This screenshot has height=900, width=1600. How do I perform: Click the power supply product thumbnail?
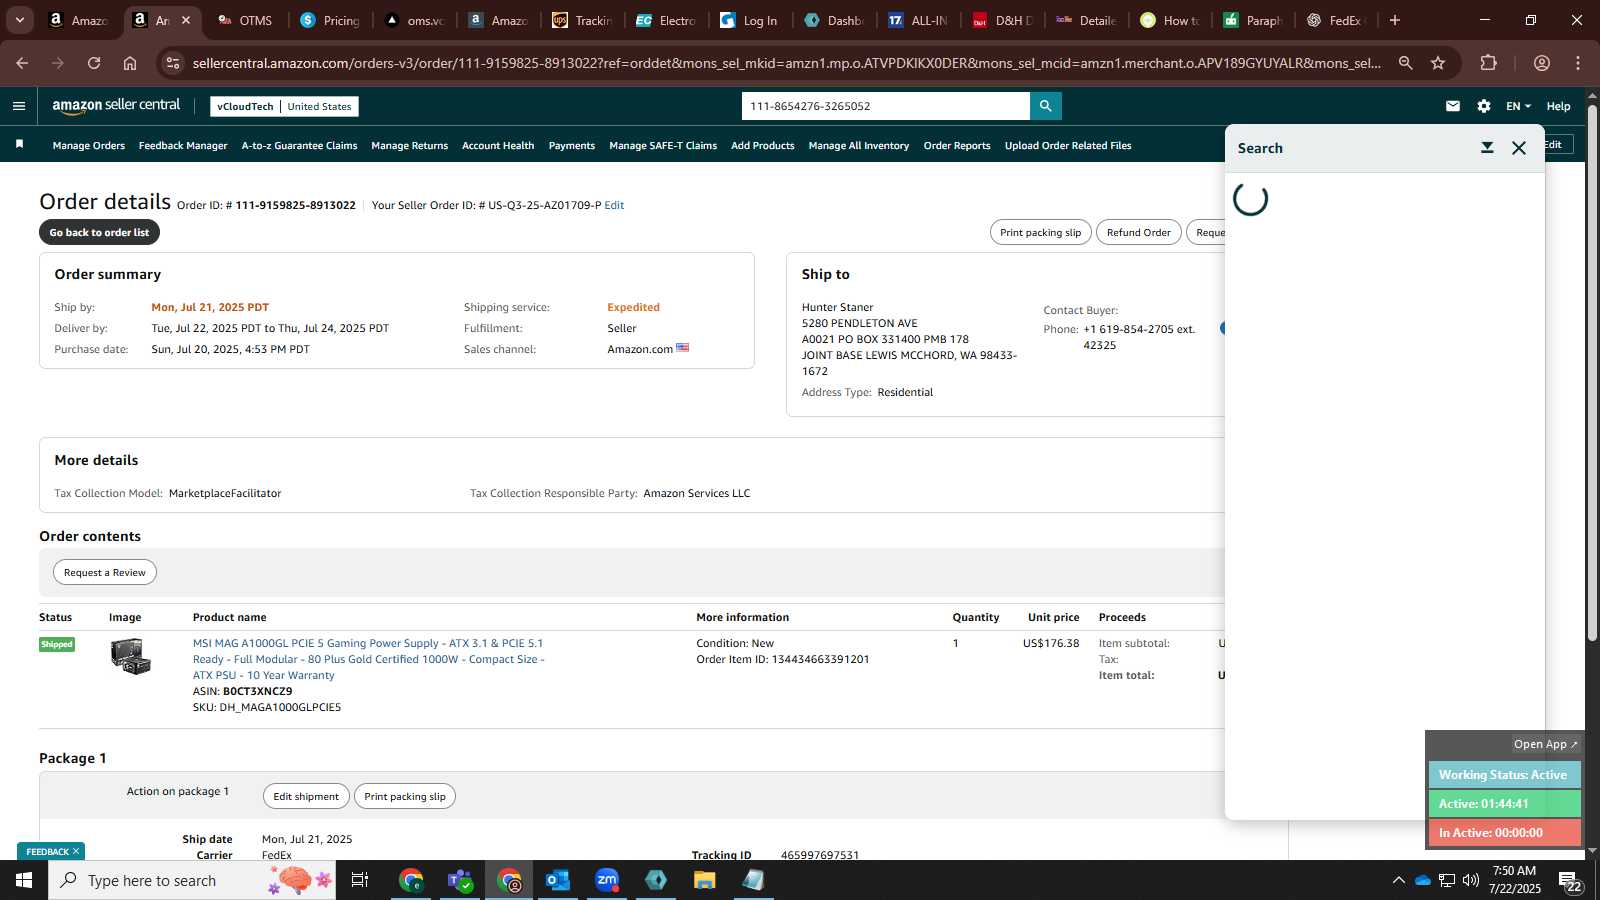coord(130,656)
